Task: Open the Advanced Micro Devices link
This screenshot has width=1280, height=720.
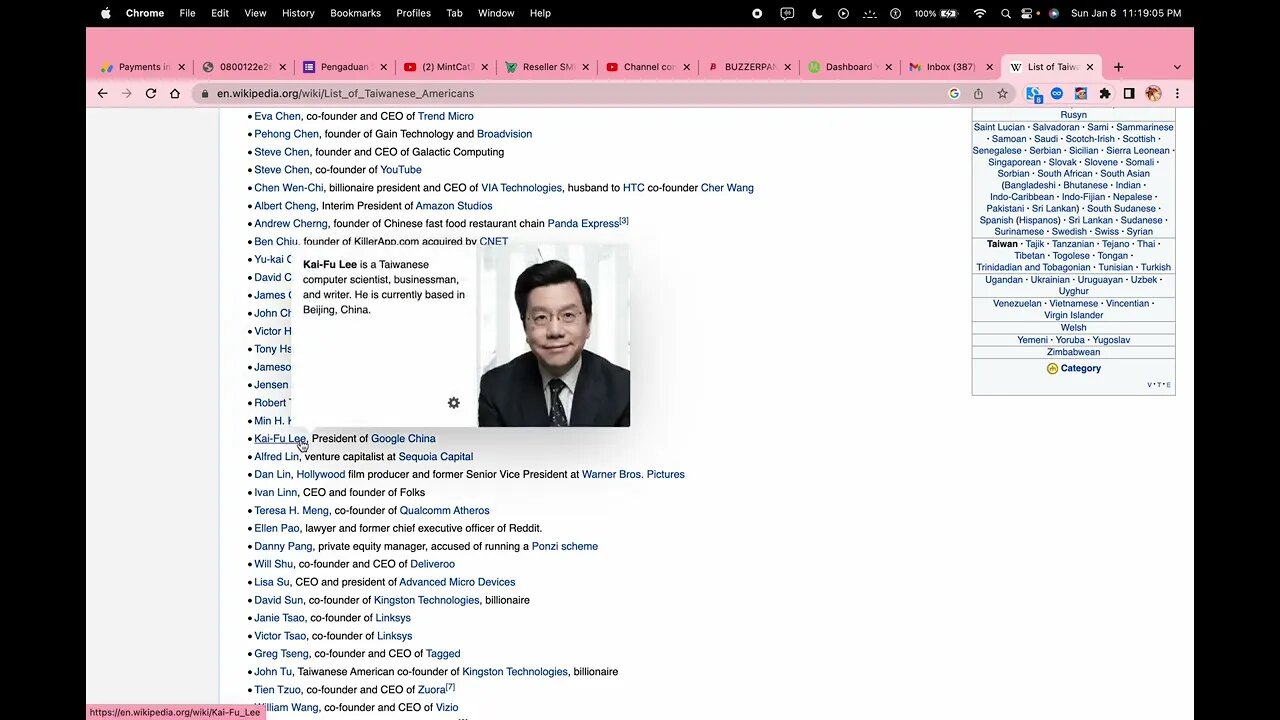Action: [x=457, y=582]
